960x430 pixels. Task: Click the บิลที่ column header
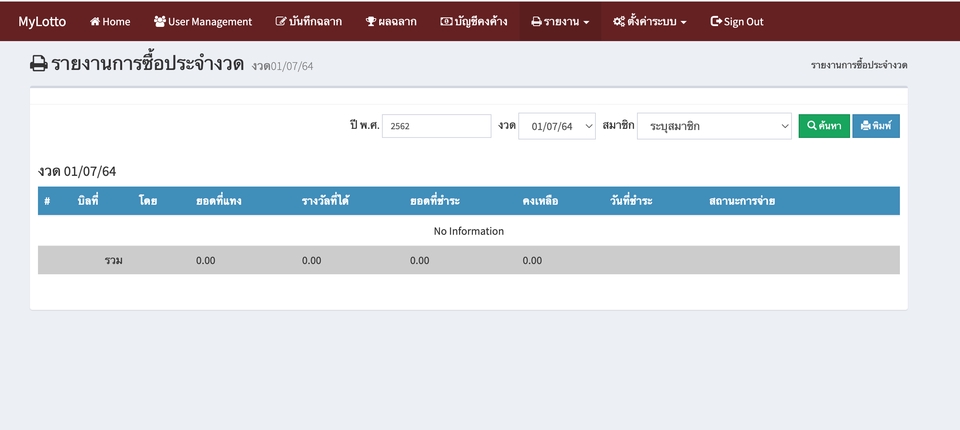click(88, 201)
